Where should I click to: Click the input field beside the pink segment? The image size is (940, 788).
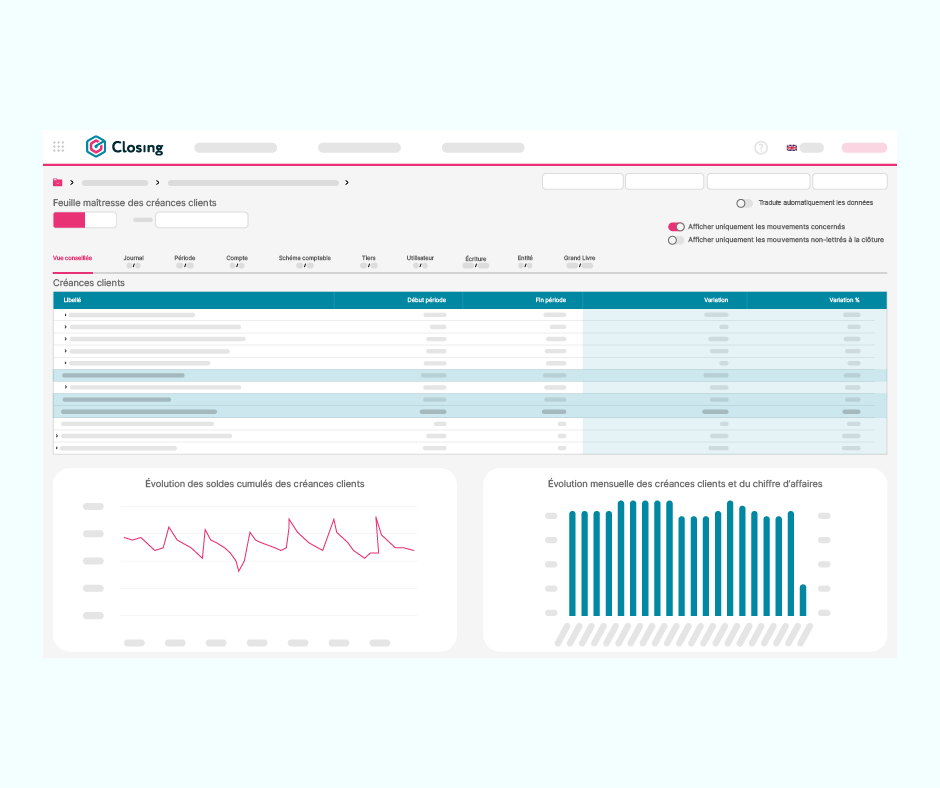pos(201,220)
